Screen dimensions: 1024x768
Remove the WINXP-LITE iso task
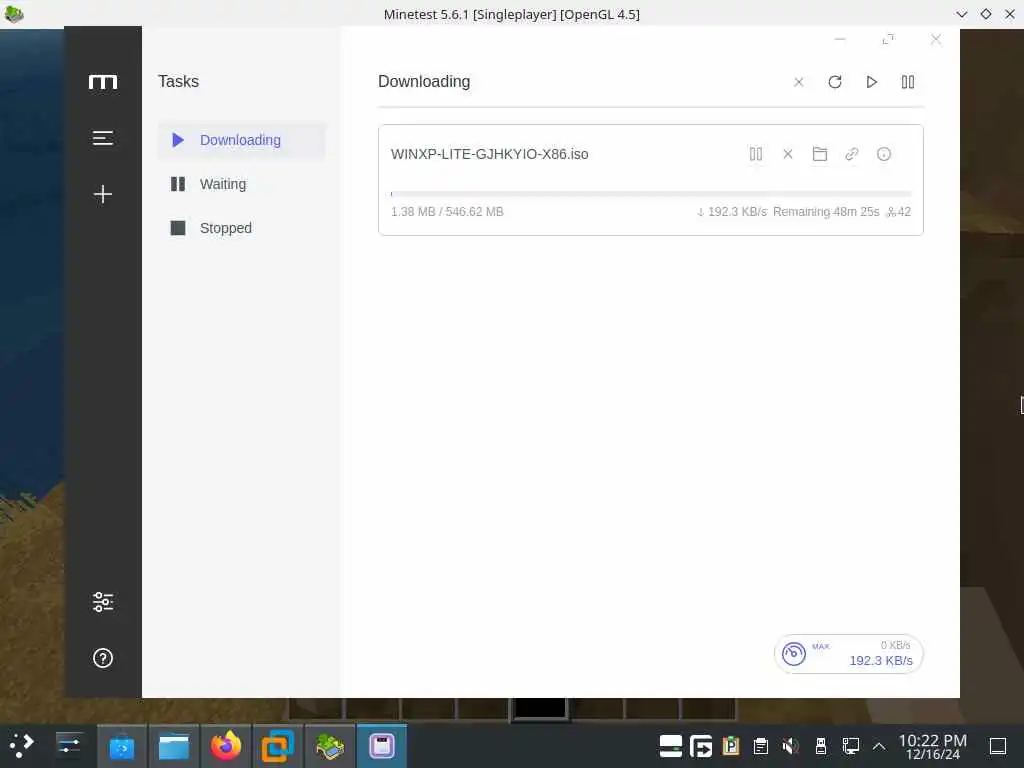[788, 154]
